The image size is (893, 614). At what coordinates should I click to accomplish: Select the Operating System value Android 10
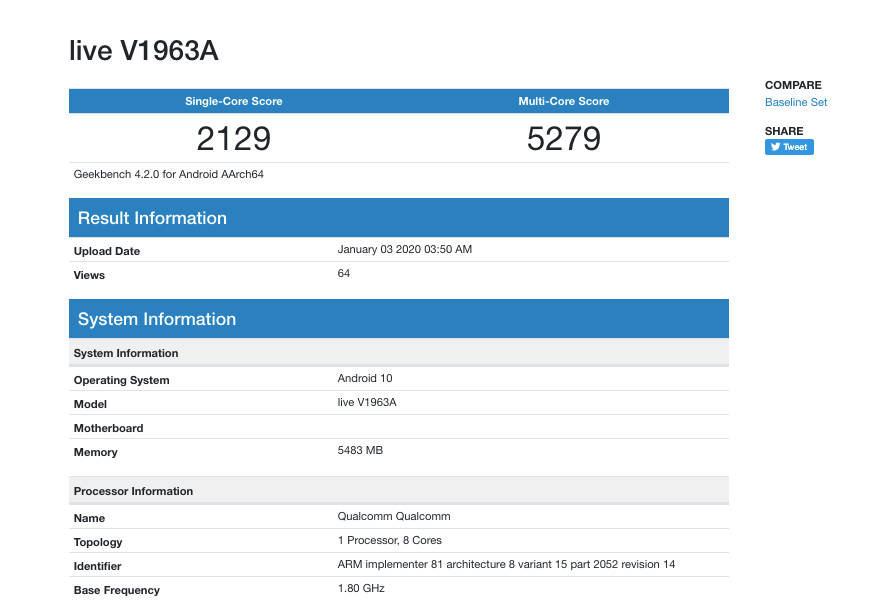(x=364, y=380)
